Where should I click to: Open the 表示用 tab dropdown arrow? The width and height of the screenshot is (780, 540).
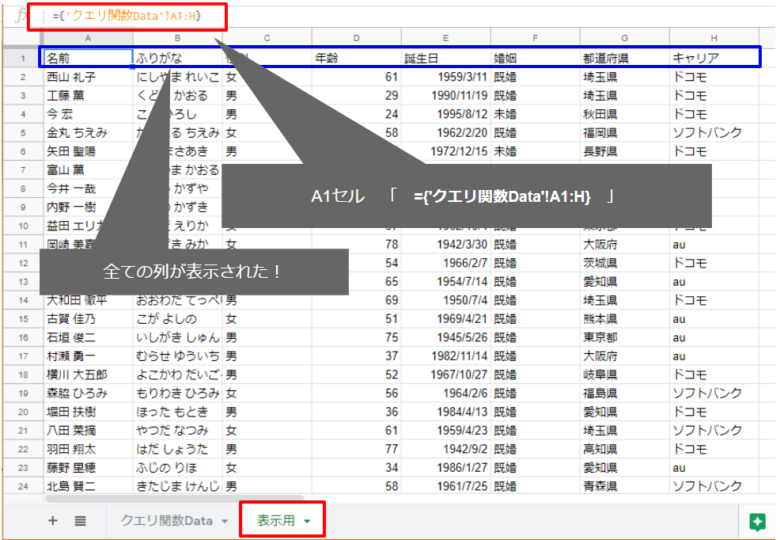pos(307,521)
